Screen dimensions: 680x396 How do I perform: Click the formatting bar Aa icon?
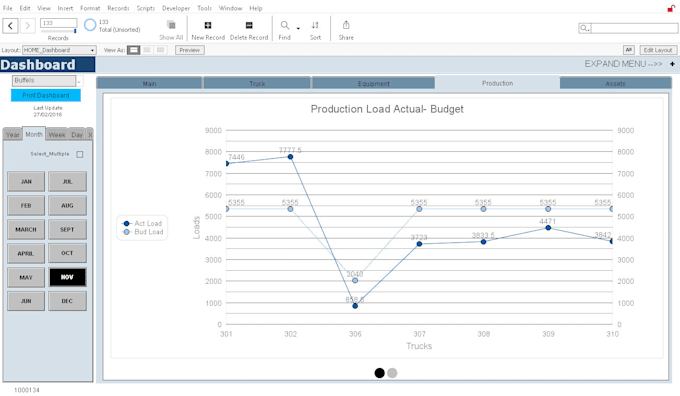pyautogui.click(x=629, y=50)
